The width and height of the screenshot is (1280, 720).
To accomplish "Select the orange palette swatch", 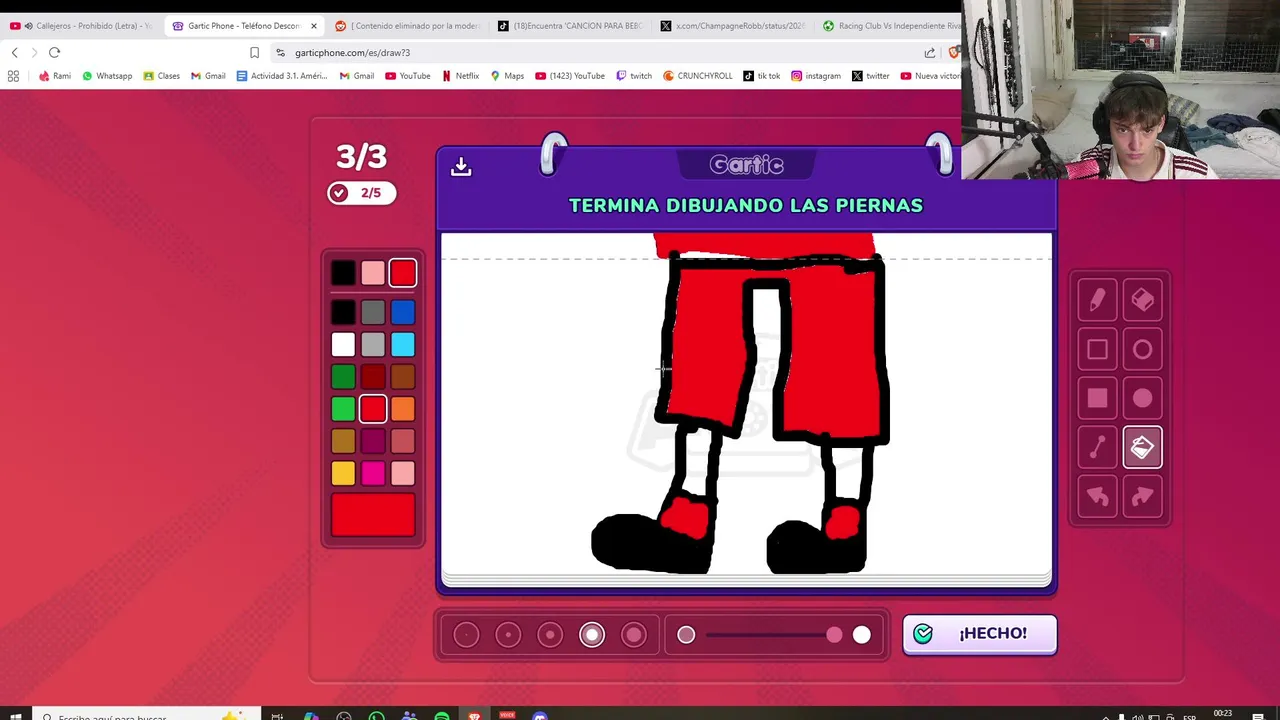I will [403, 409].
